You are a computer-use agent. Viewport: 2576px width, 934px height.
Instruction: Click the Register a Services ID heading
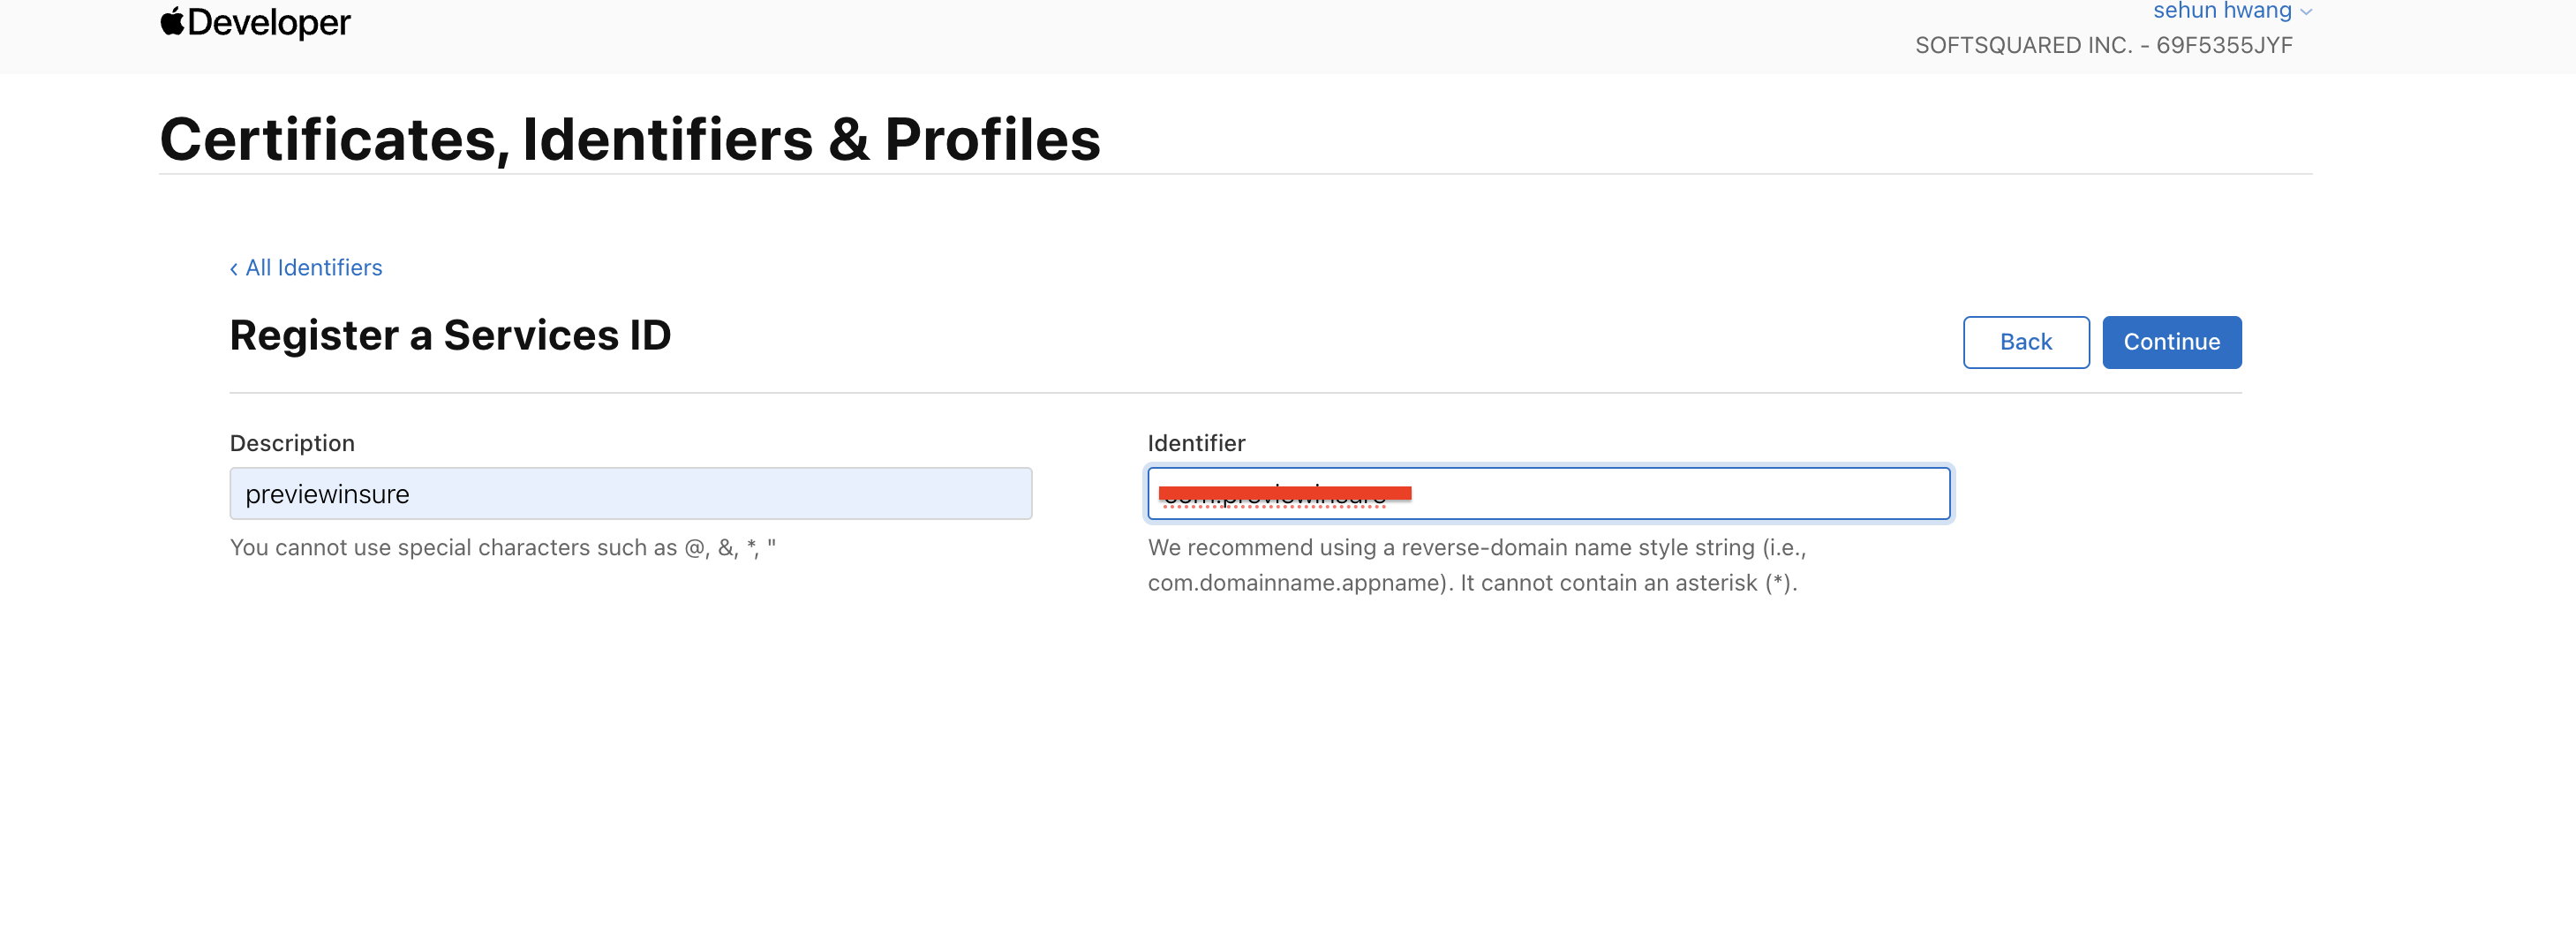[450, 336]
